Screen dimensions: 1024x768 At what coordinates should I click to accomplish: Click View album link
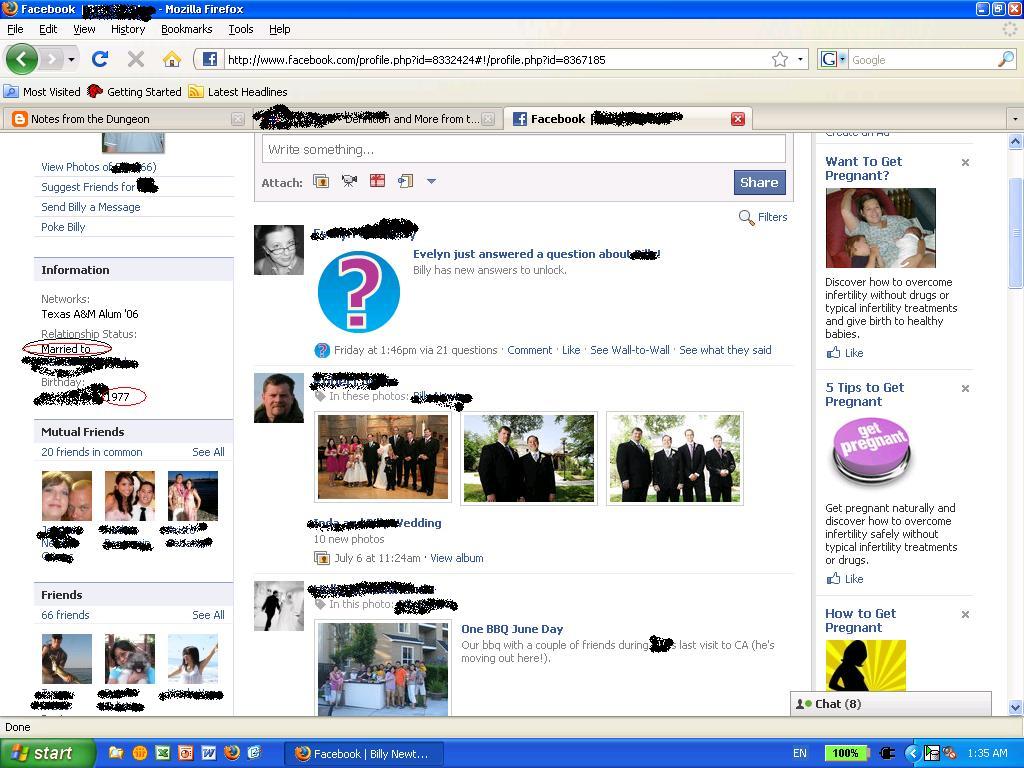(456, 558)
